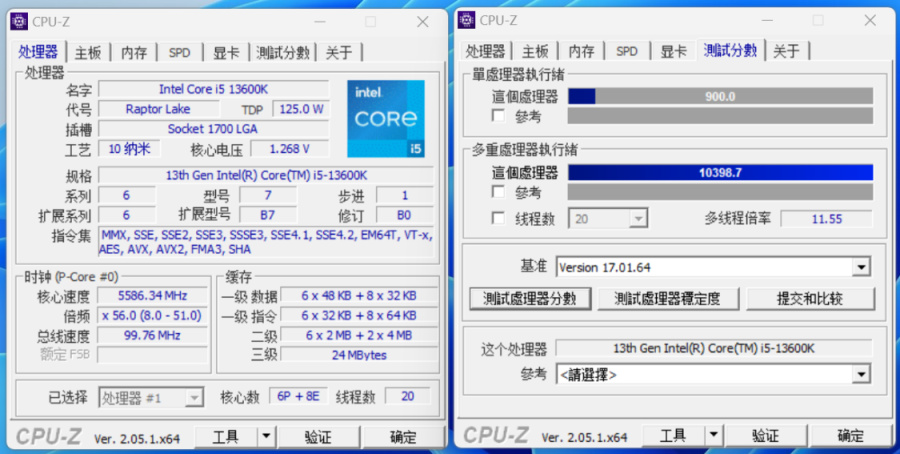Click TDP value 125.0 W
900x454 pixels.
coord(301,109)
